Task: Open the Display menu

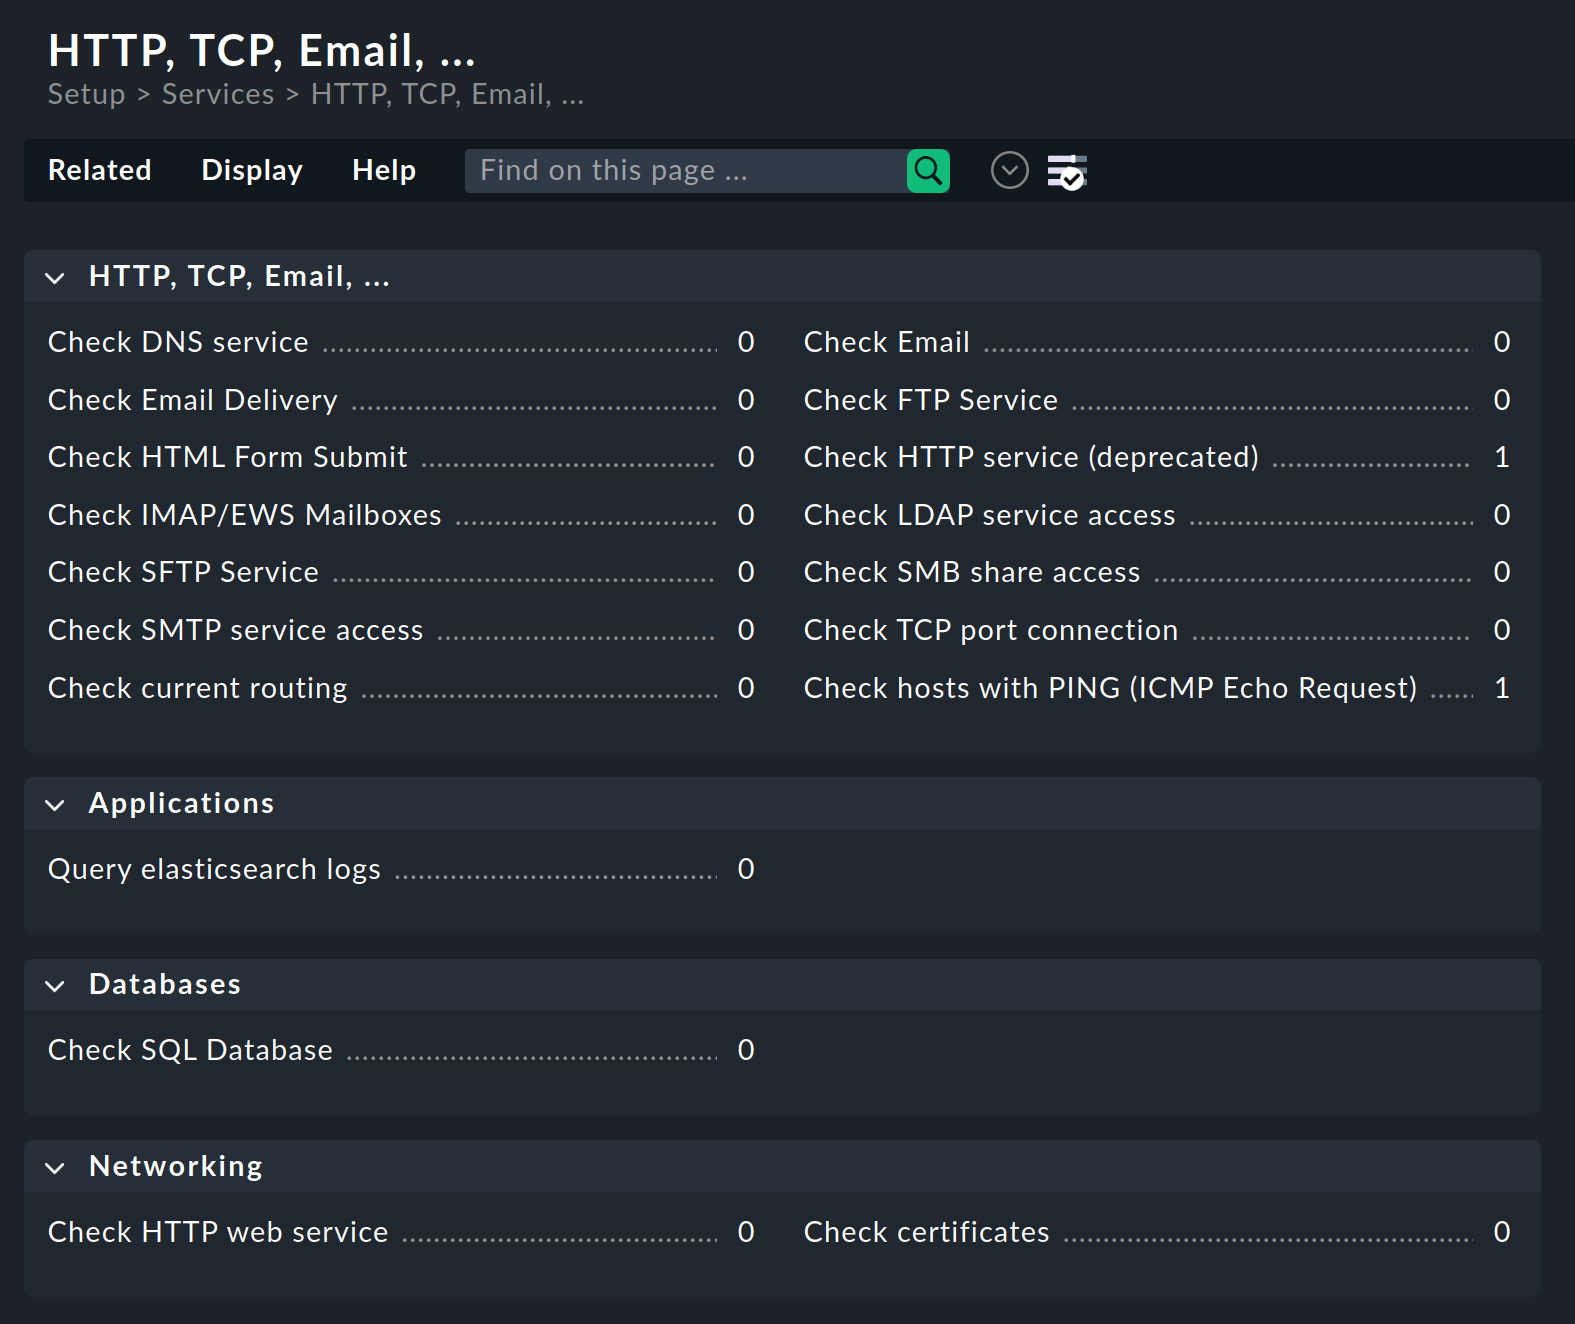Action: 252,171
